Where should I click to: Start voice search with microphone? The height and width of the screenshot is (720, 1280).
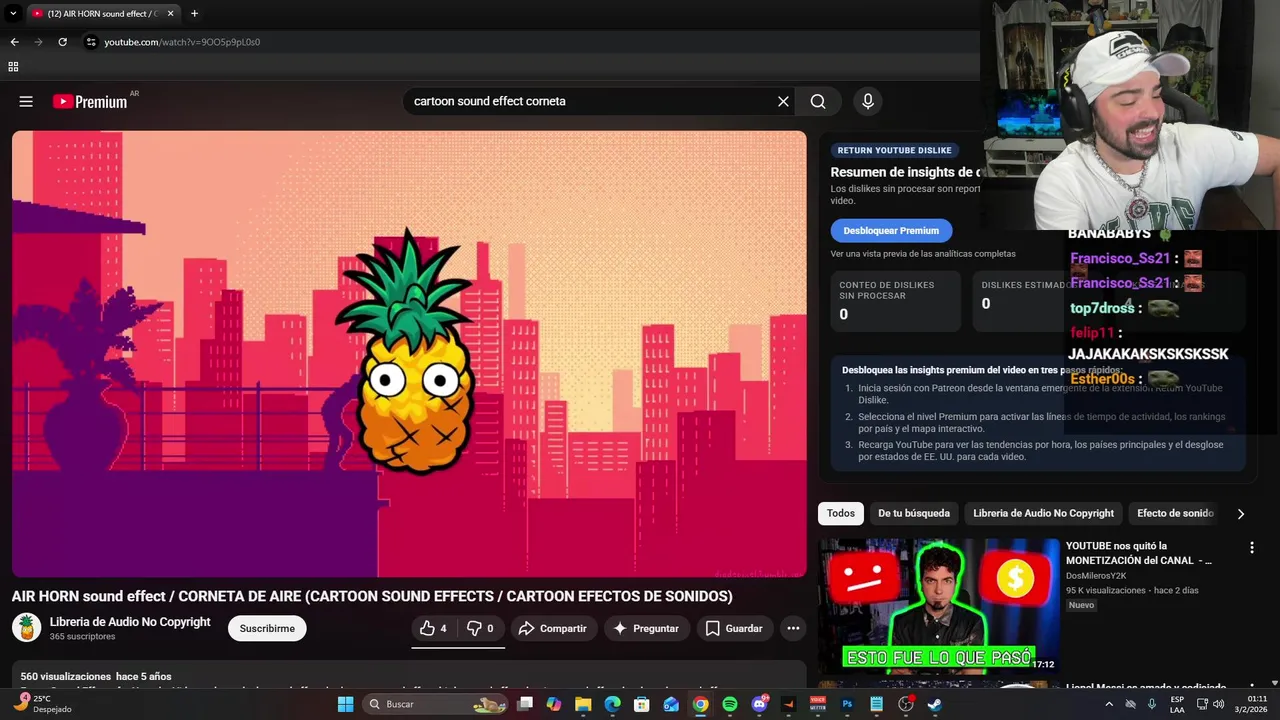tap(868, 101)
